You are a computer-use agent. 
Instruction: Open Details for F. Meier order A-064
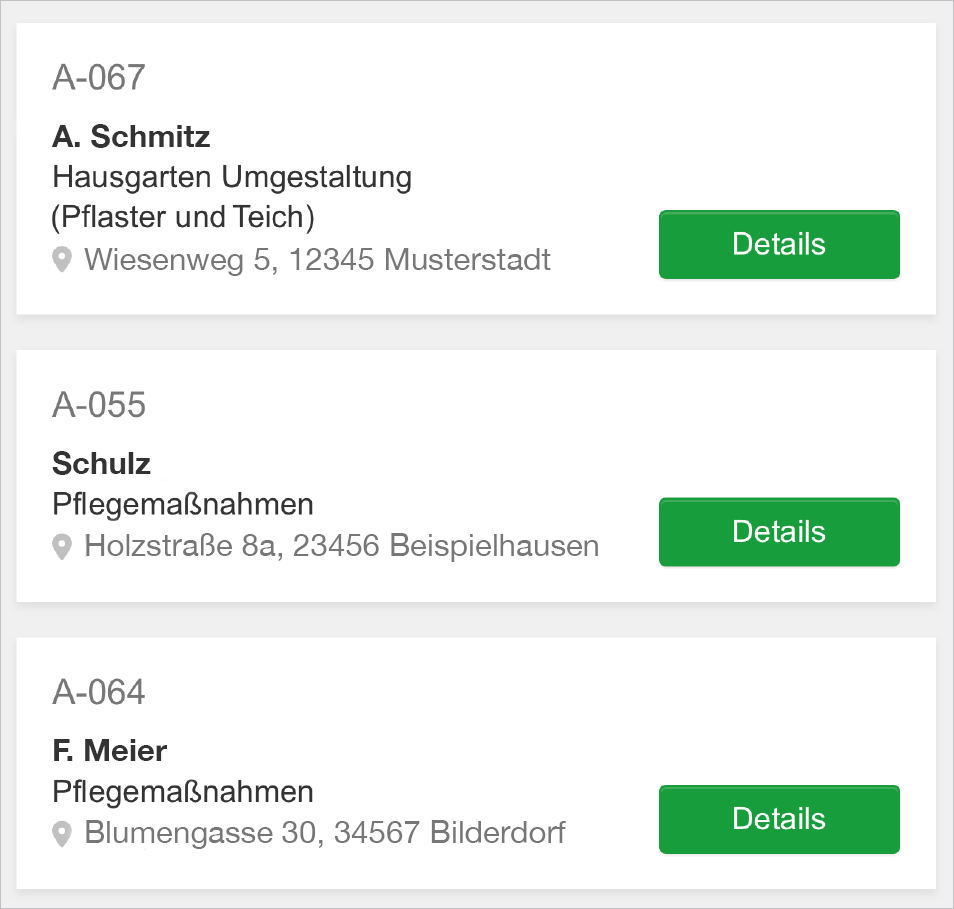(779, 819)
